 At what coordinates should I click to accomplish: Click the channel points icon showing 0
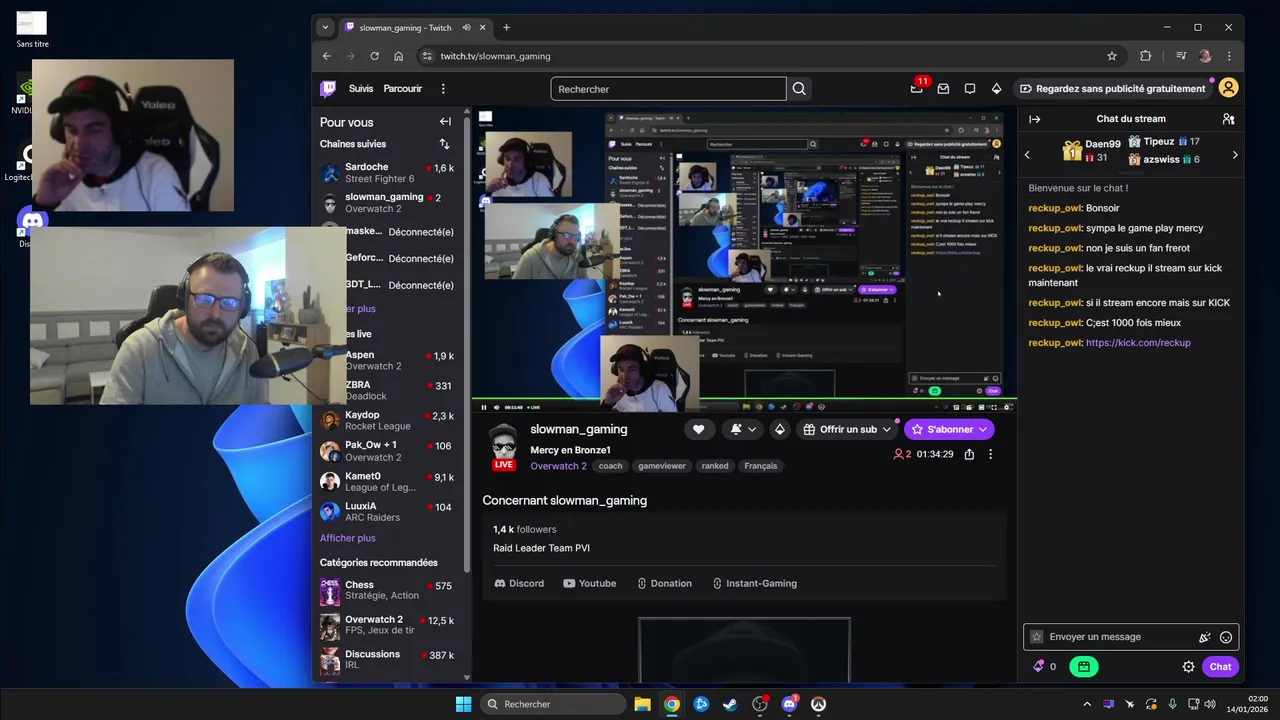(x=1044, y=666)
